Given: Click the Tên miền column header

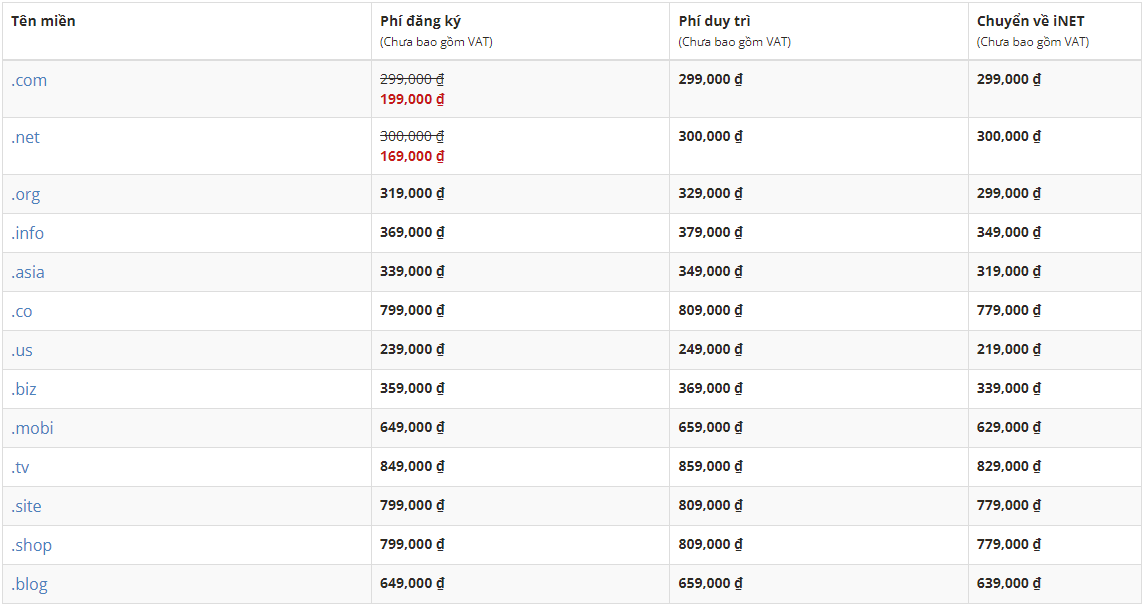Looking at the screenshot, I should (x=43, y=21).
